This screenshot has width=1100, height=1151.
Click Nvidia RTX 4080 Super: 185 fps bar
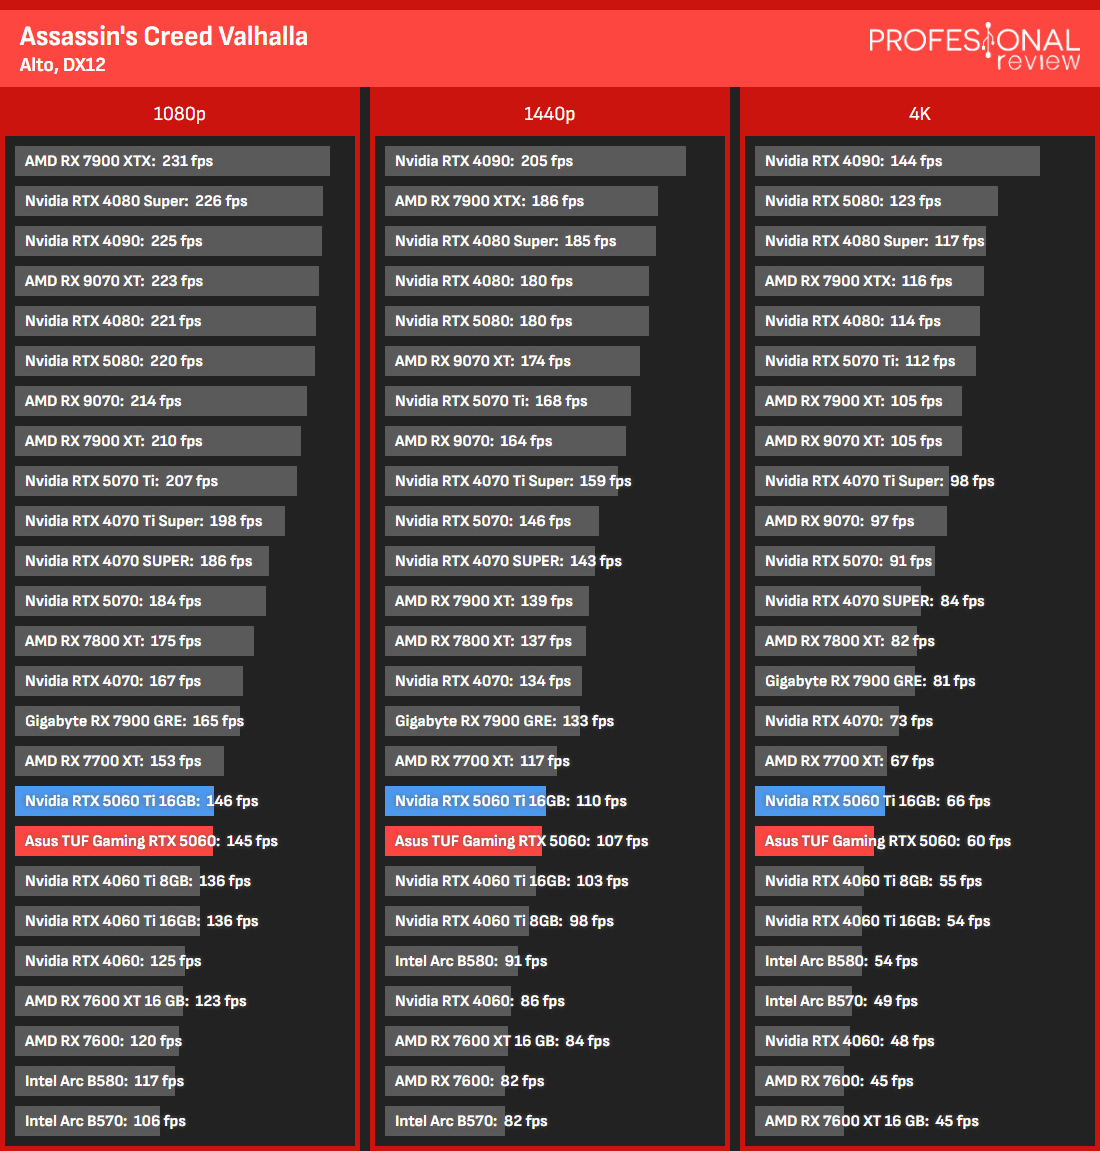click(520, 241)
